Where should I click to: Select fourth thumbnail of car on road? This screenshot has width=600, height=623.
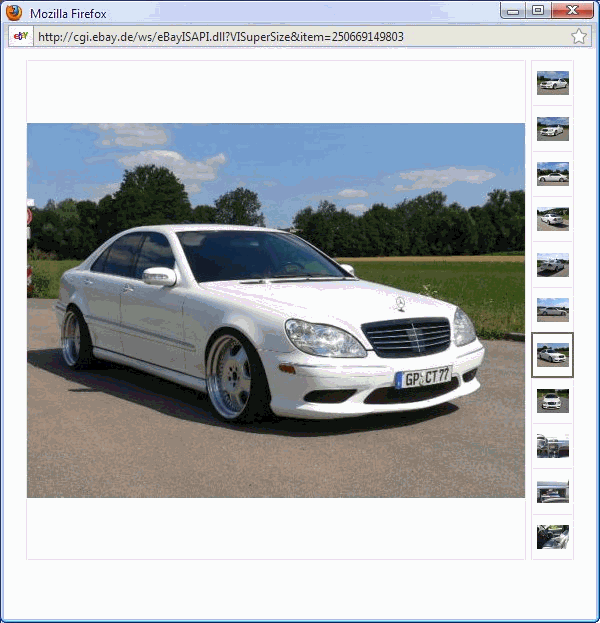coord(553,219)
